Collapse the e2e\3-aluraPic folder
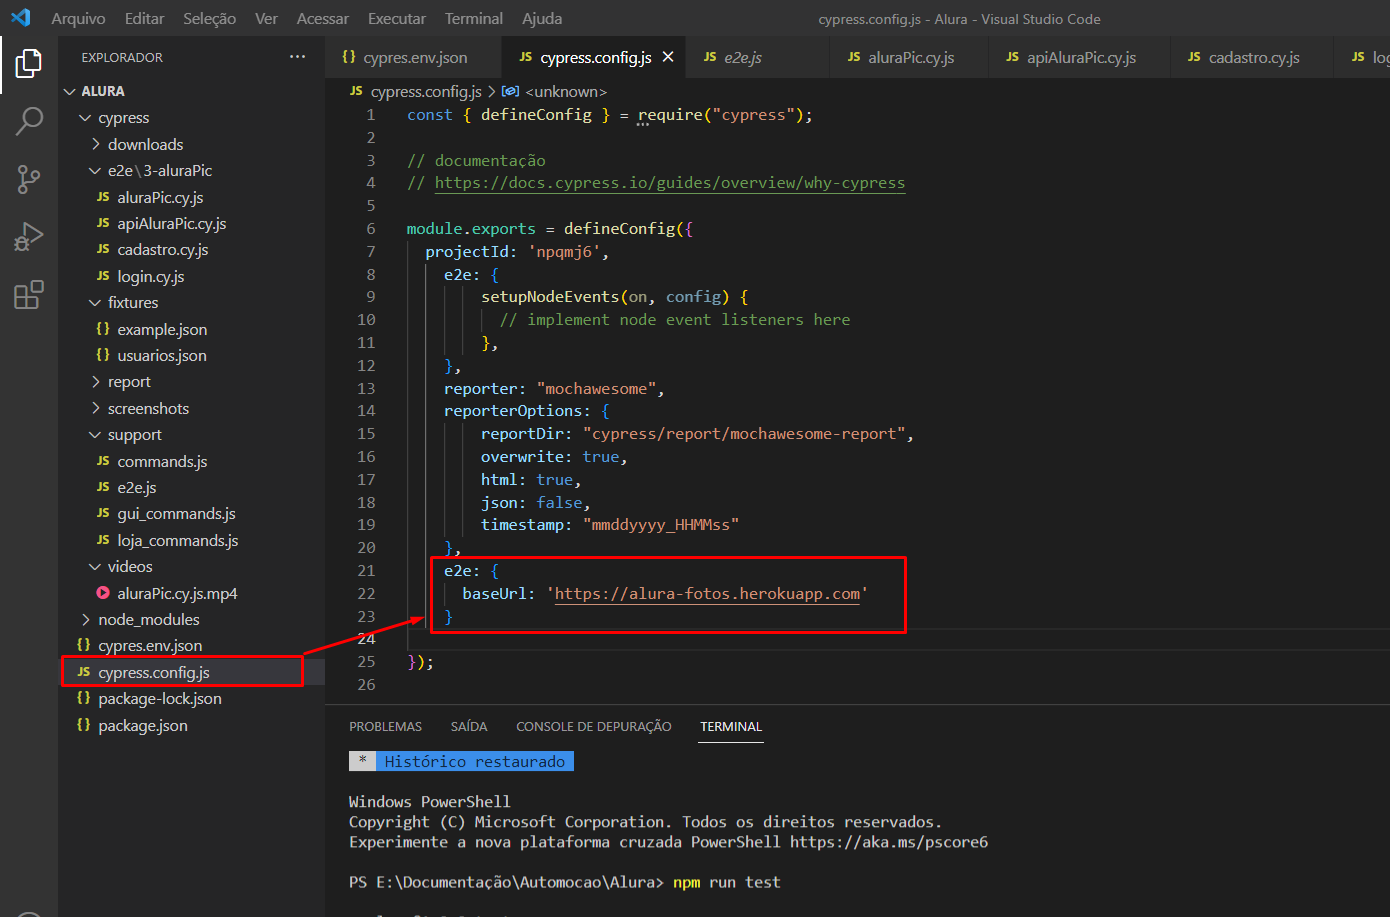The height and width of the screenshot is (917, 1390). (96, 171)
